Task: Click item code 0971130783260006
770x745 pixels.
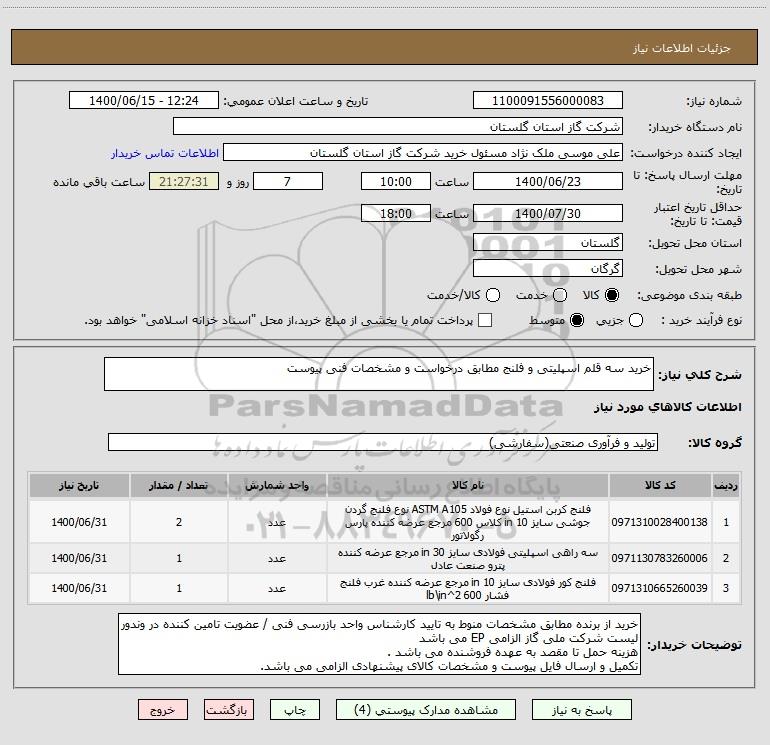Action: (x=660, y=558)
